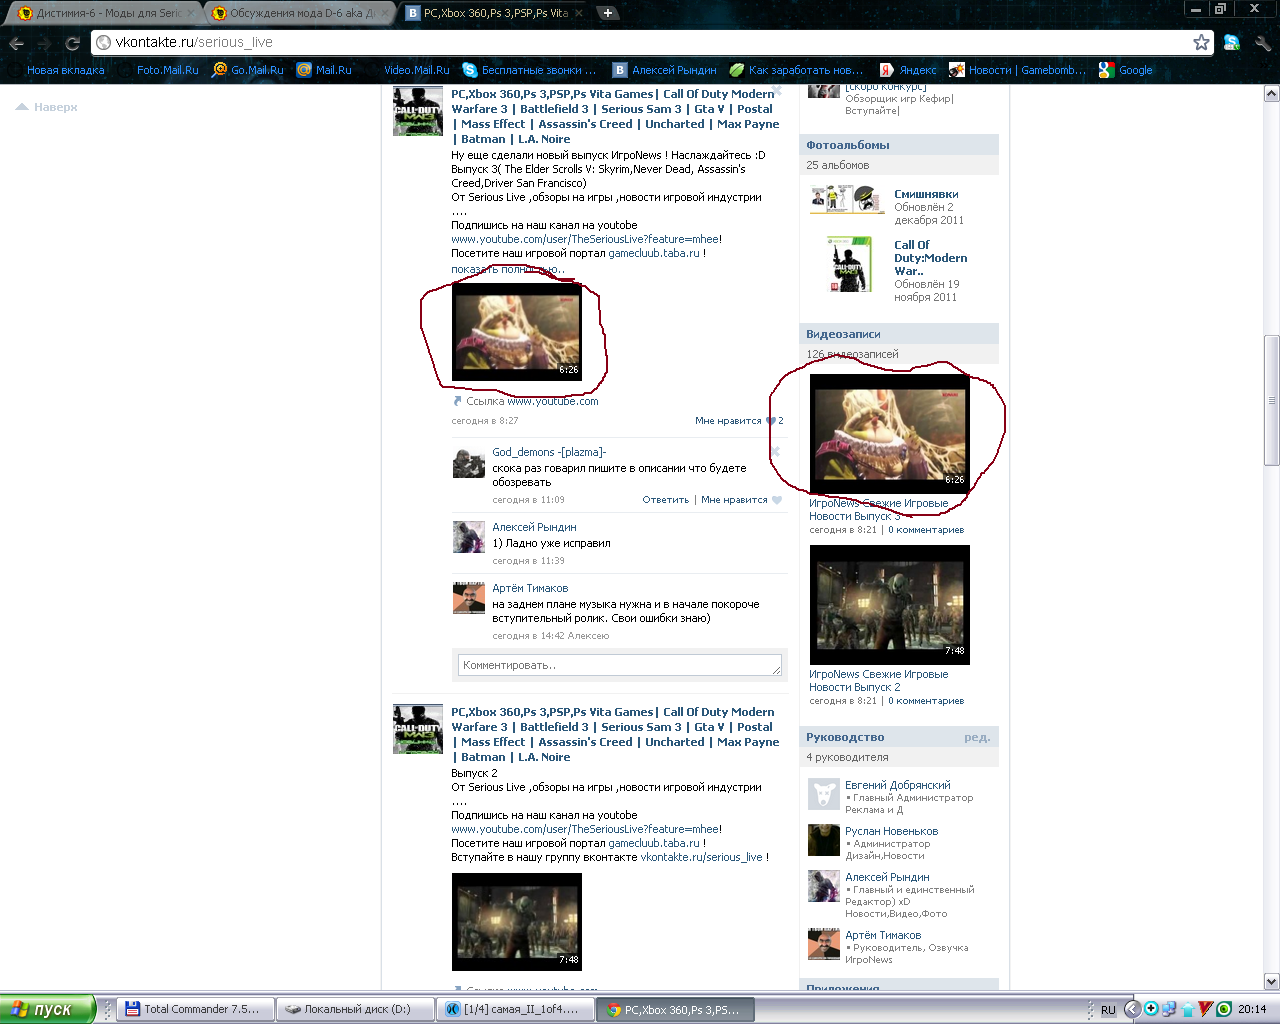Expand hidden system tray icons arrow

pyautogui.click(x=1131, y=1009)
